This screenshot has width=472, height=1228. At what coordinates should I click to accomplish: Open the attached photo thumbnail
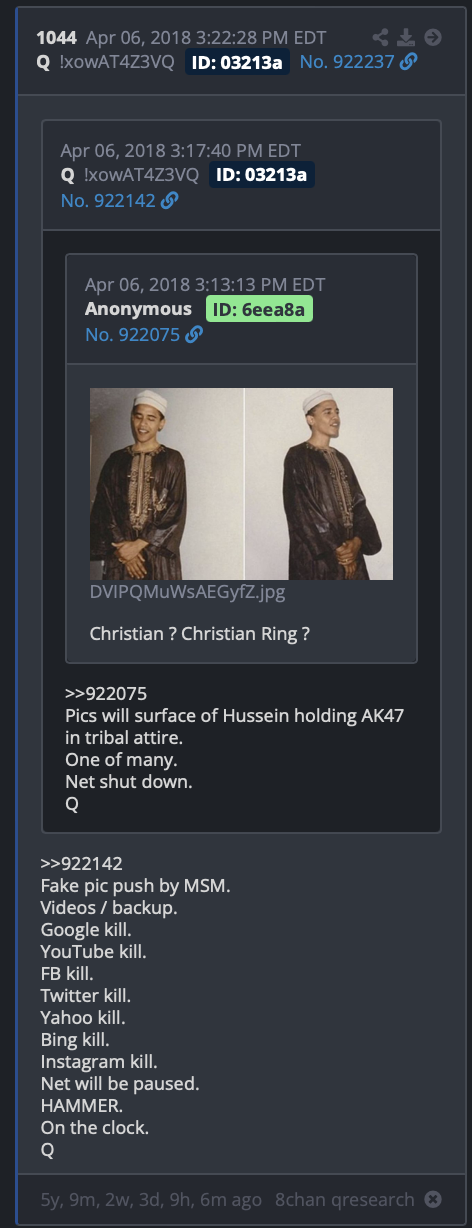(x=241, y=484)
